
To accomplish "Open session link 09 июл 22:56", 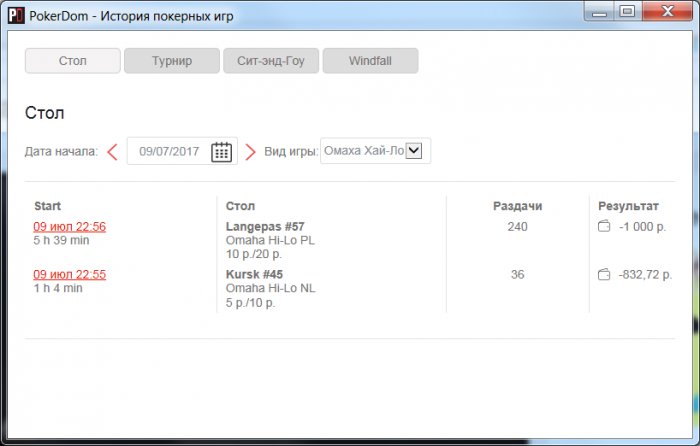I will 70,226.
